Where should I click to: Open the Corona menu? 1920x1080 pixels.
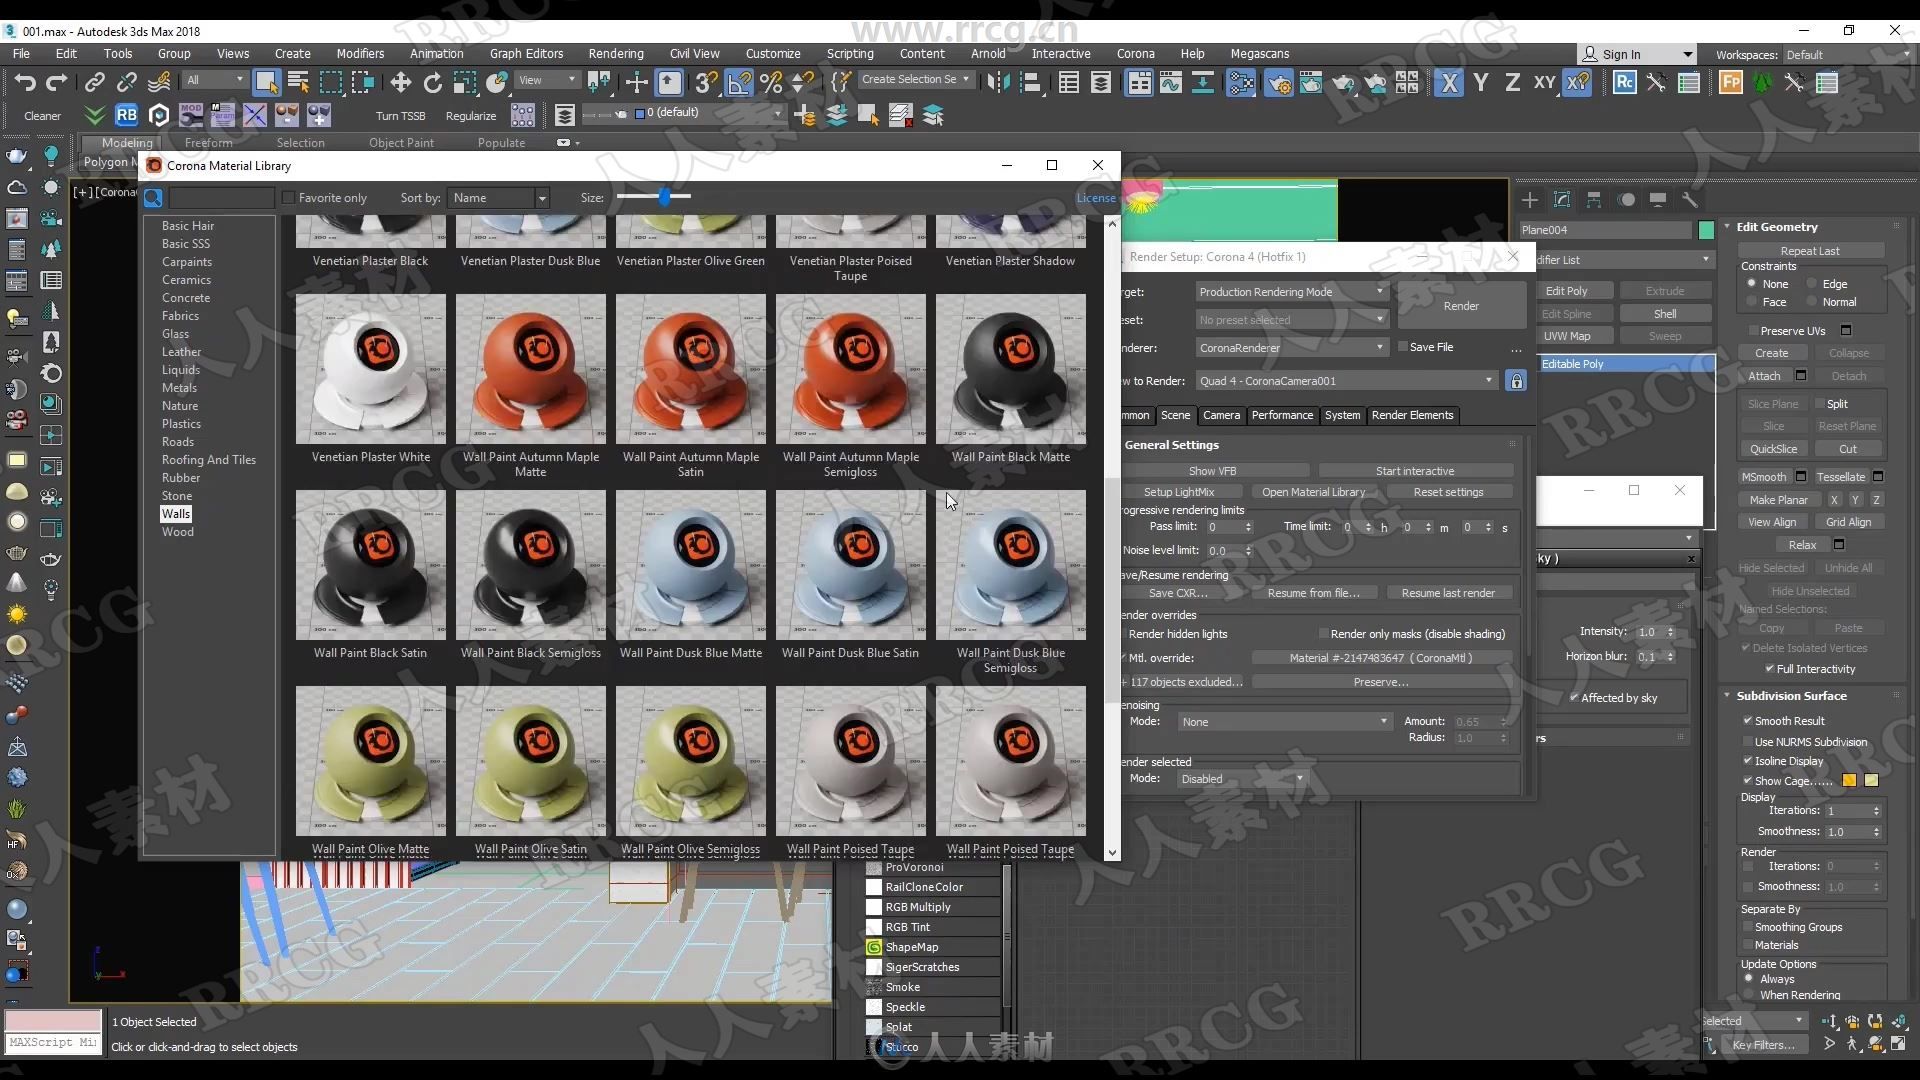click(1135, 54)
